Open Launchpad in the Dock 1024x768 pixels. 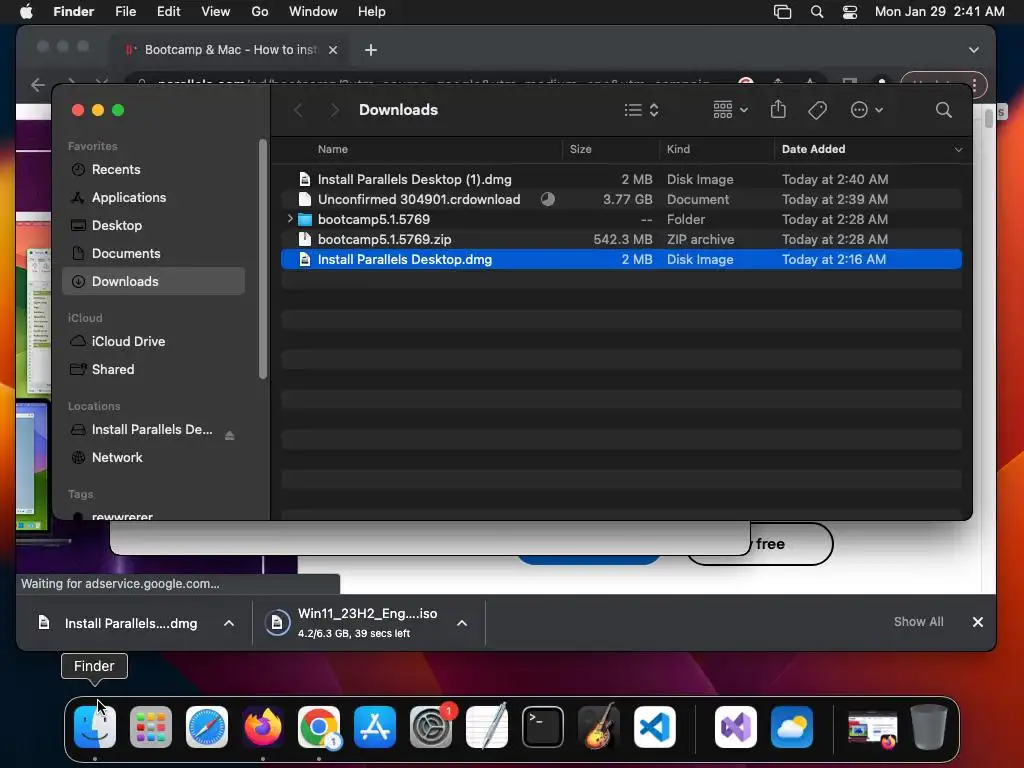point(151,727)
